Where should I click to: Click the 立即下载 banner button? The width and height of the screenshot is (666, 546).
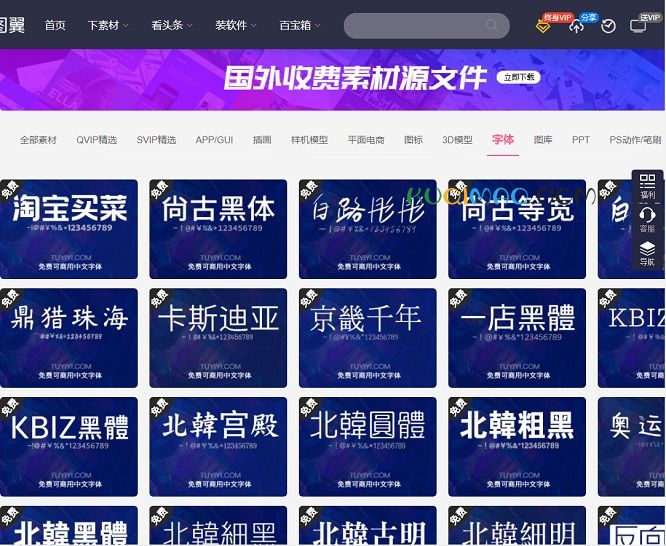[519, 77]
